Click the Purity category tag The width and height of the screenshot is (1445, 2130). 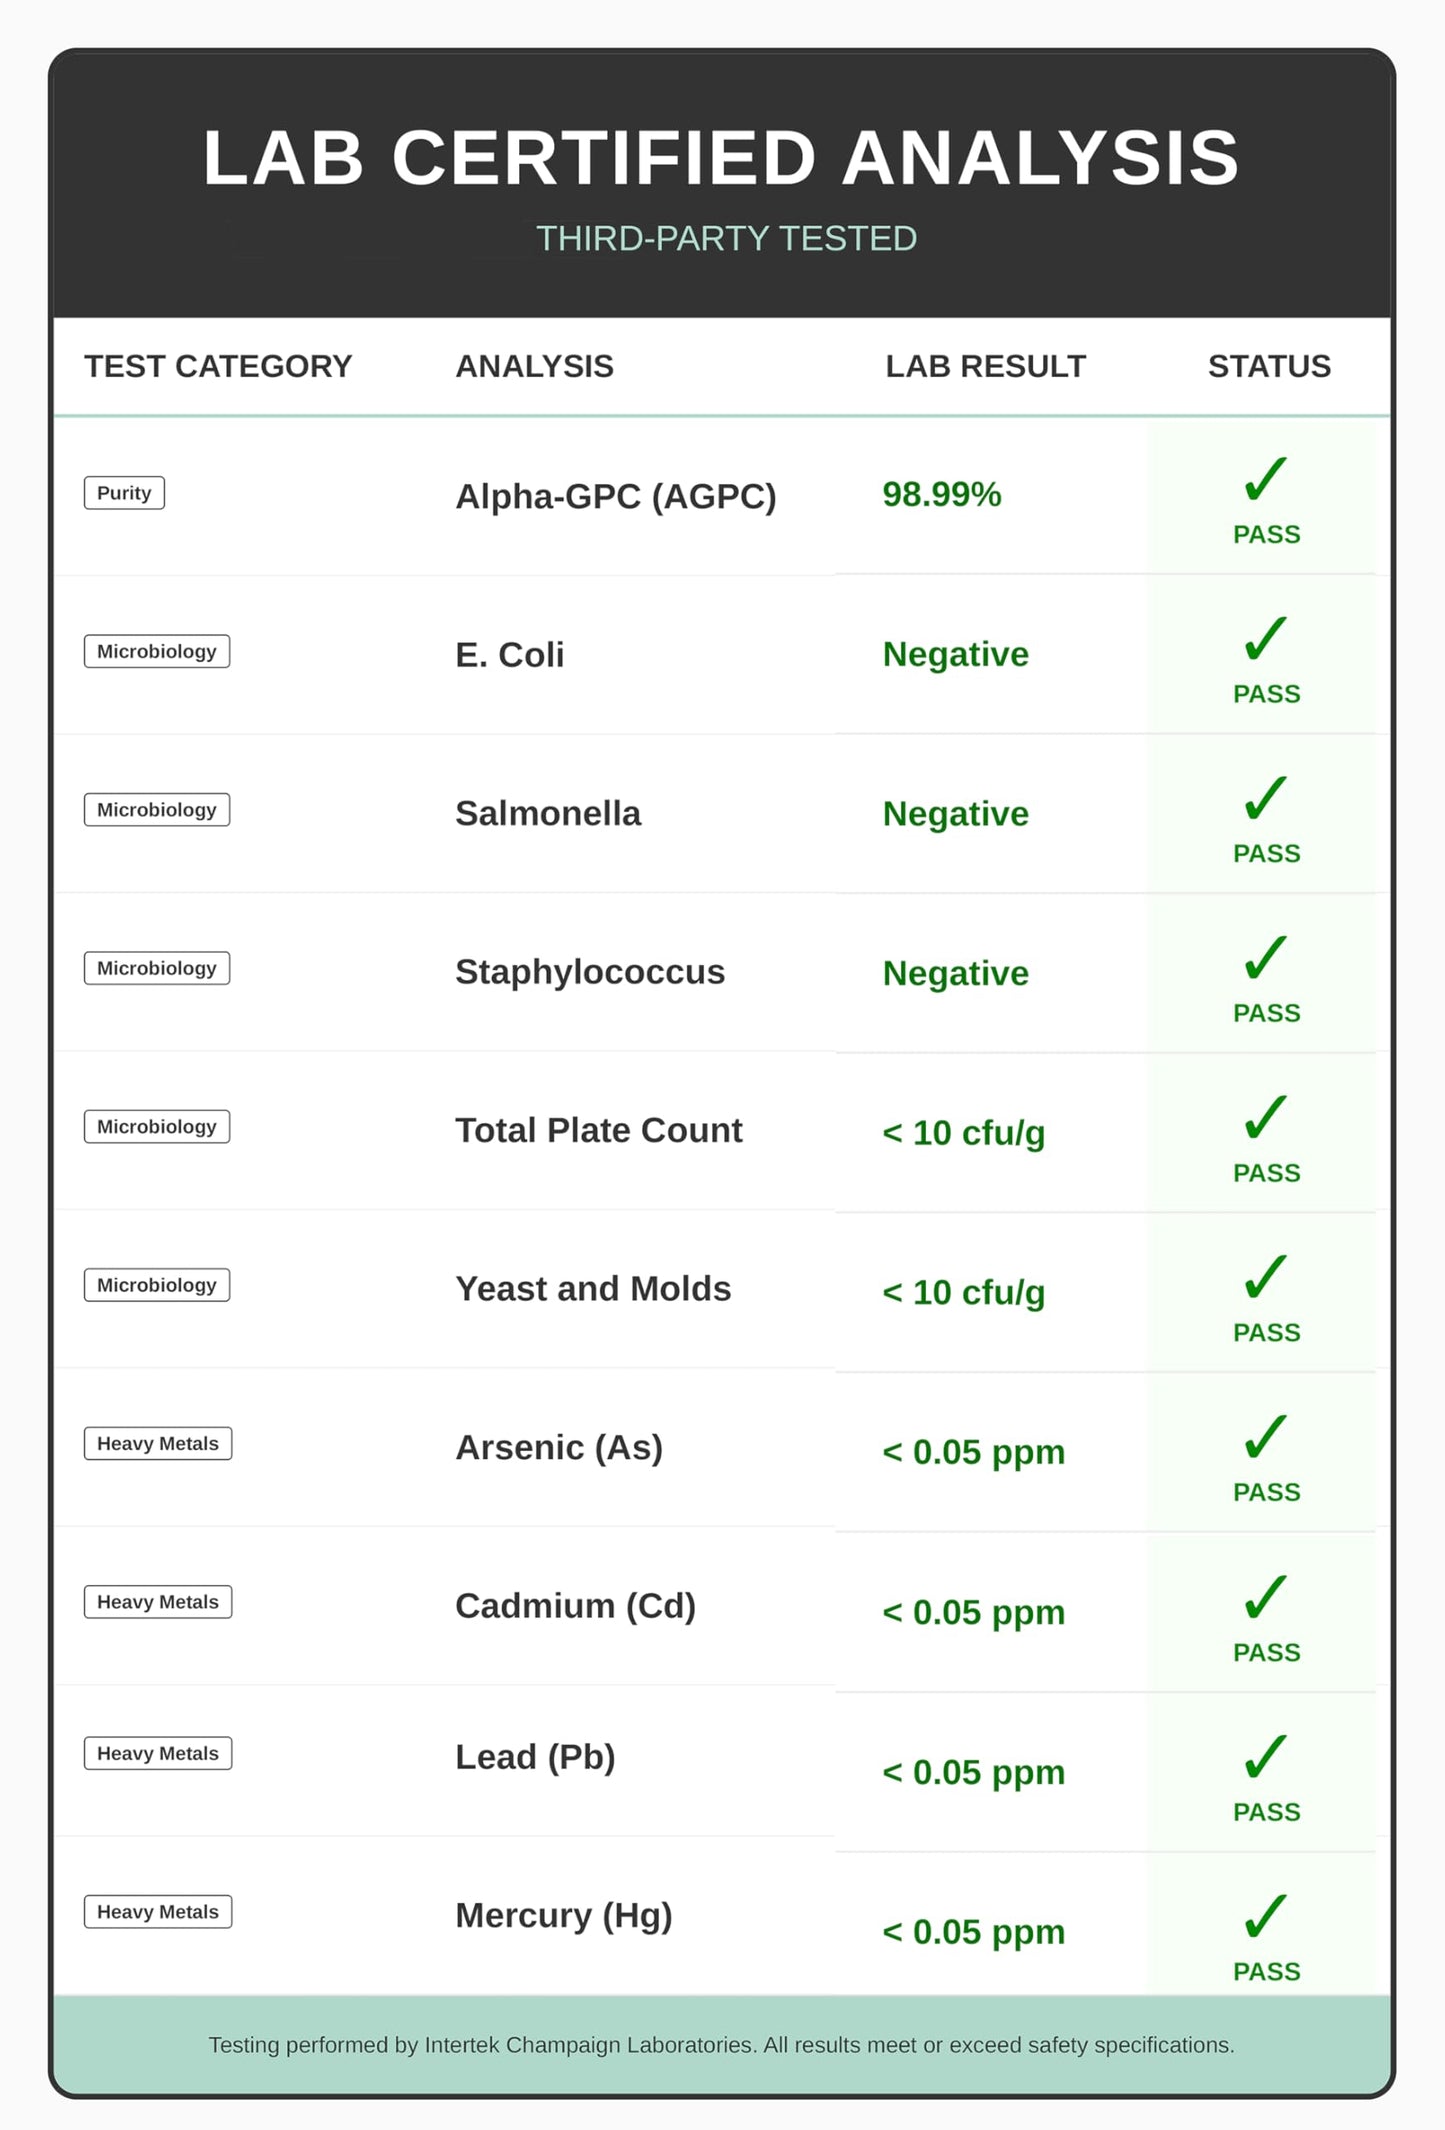(124, 493)
